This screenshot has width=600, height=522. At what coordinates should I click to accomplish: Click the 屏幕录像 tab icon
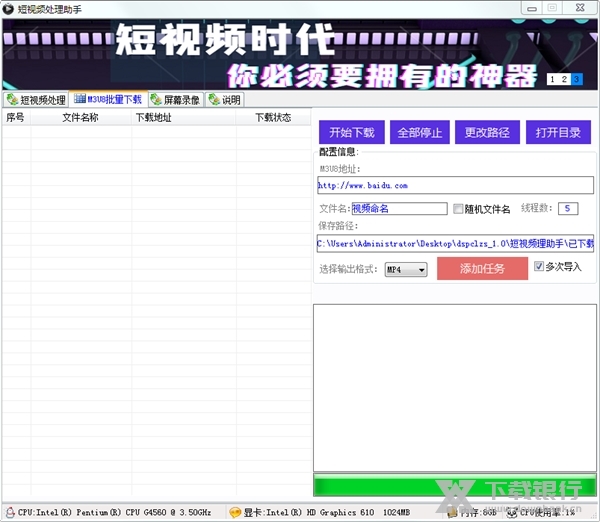tap(157, 100)
